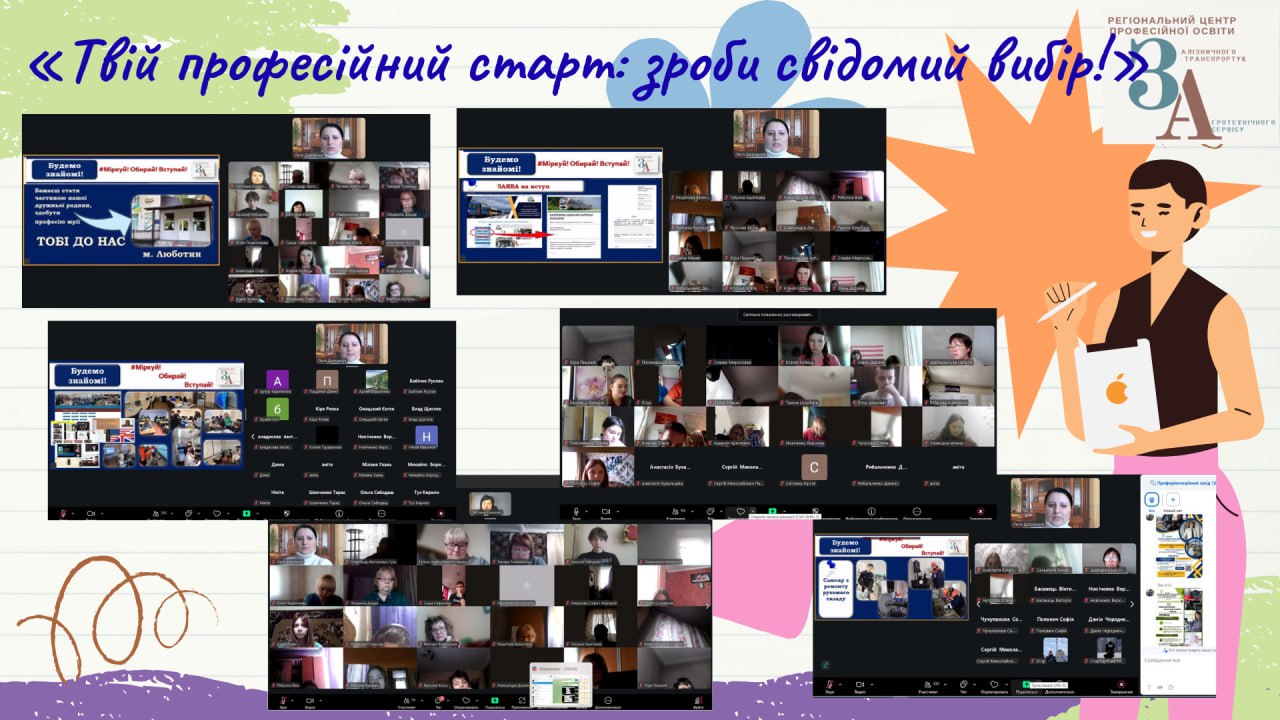Click Chat icon in chat-panel Zoom window toolbar
This screenshot has width=1280, height=720.
pyautogui.click(x=963, y=684)
